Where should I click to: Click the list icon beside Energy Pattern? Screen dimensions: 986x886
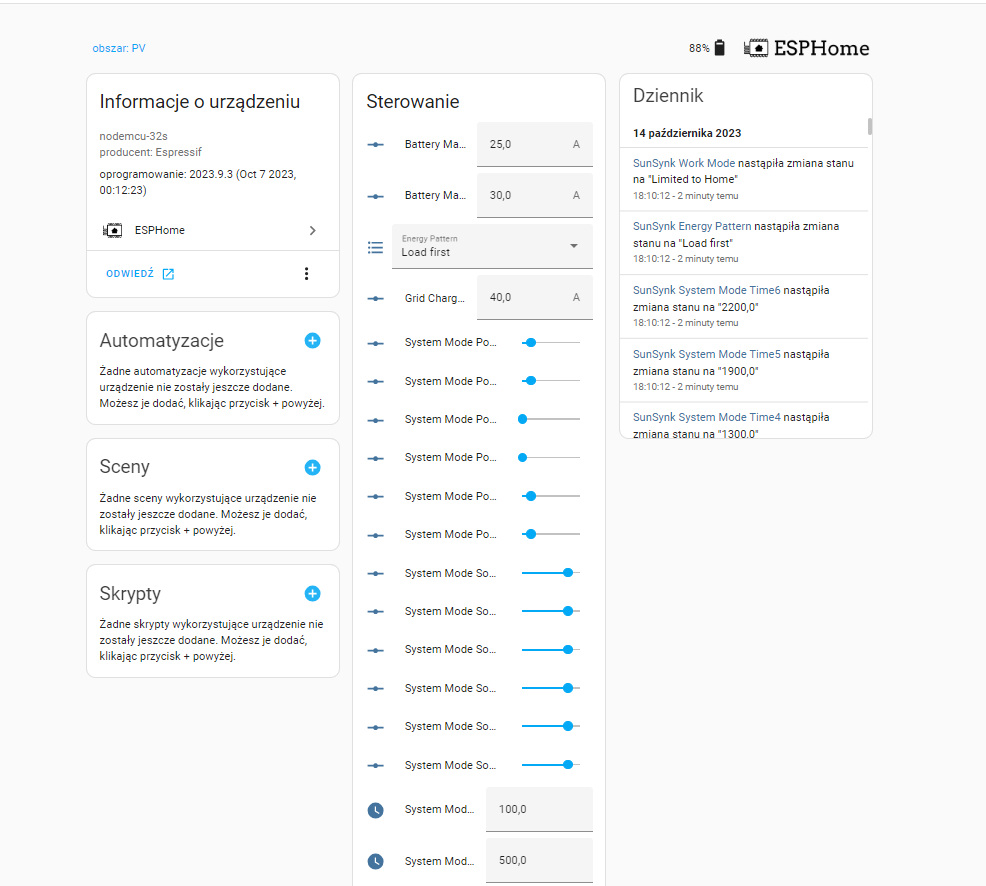point(376,247)
